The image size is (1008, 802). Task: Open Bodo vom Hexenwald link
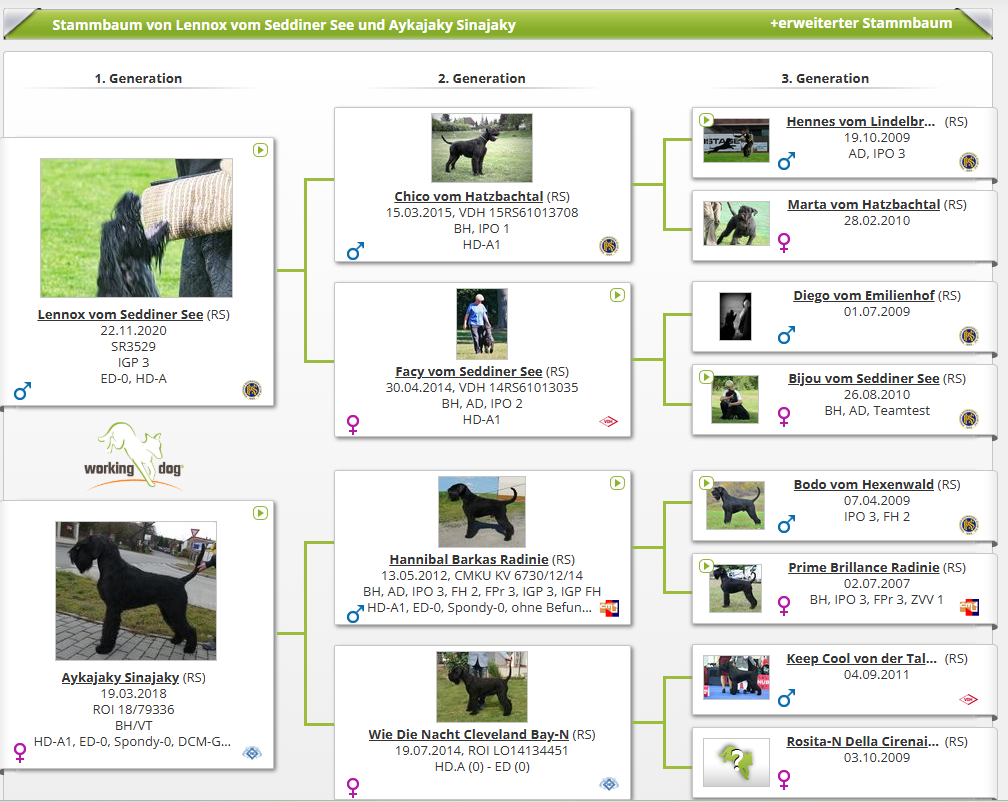tap(863, 485)
